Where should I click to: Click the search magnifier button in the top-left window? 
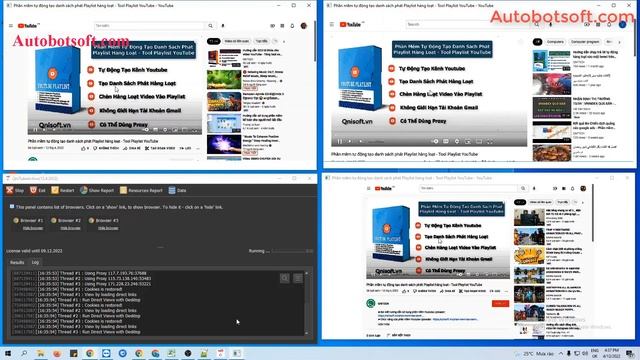coord(211,26)
